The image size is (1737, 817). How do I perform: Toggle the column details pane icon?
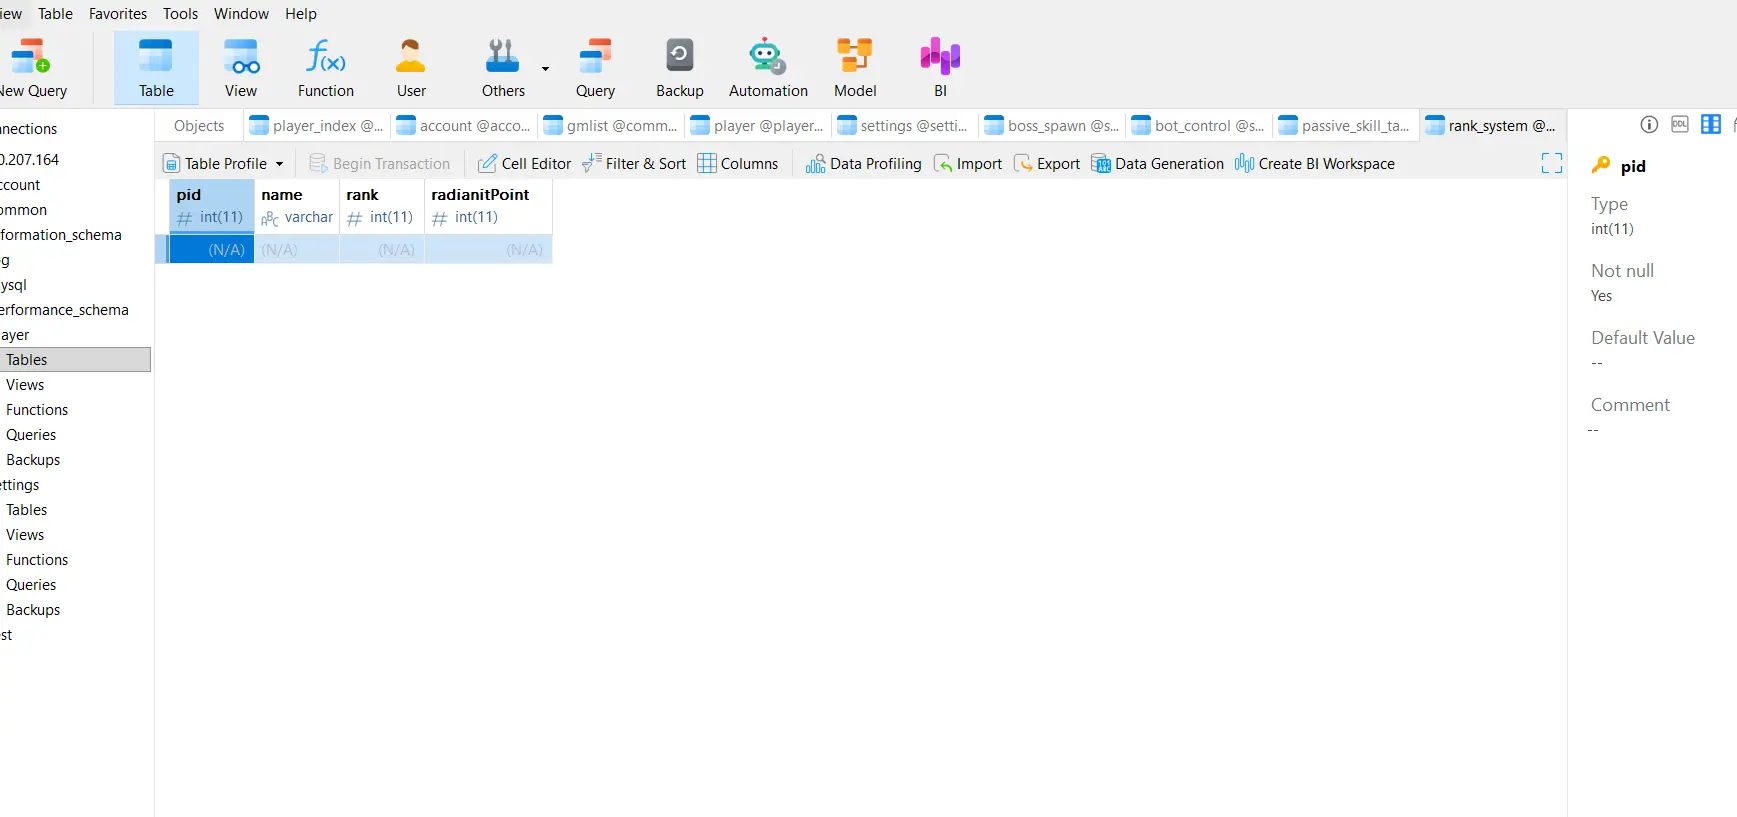pos(1711,125)
